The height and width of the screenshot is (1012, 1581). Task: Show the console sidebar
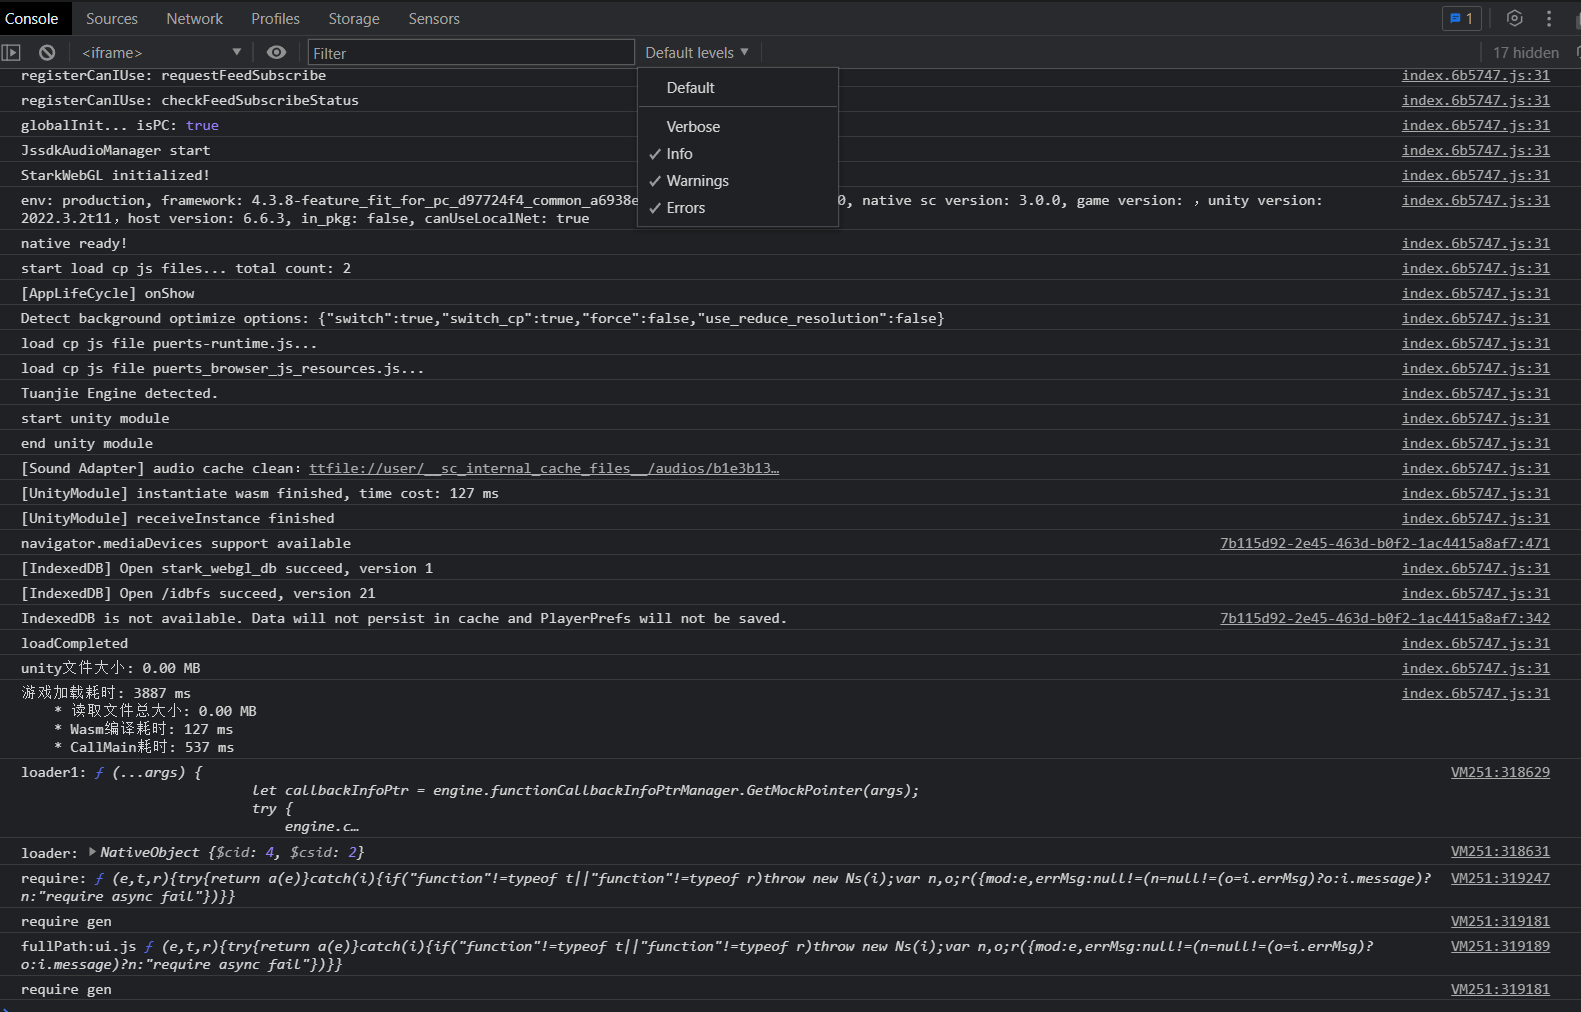(x=11, y=53)
